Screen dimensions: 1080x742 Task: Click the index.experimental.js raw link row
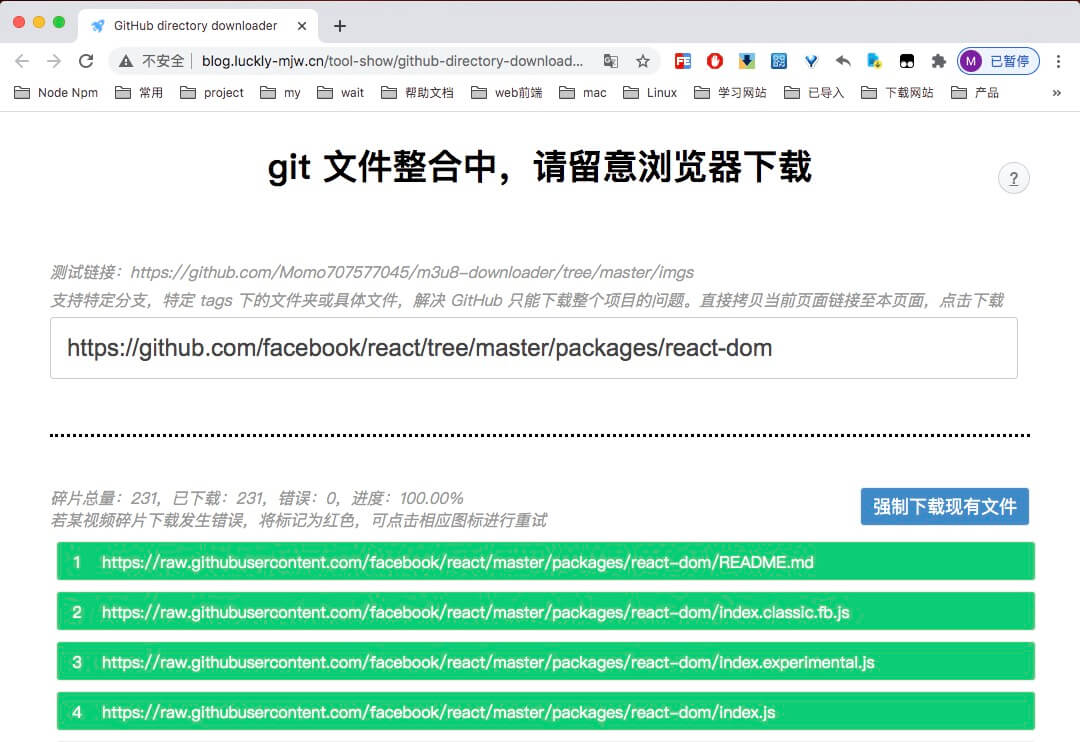click(546, 661)
